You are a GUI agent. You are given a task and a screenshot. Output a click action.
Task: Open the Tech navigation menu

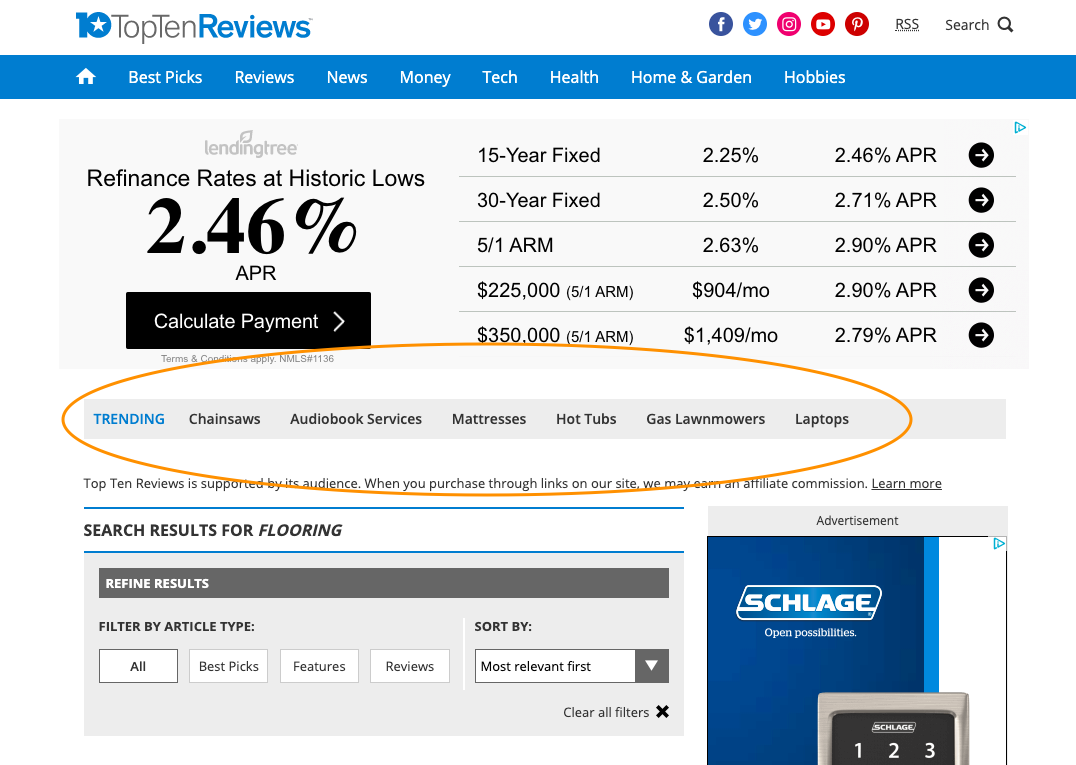point(500,77)
